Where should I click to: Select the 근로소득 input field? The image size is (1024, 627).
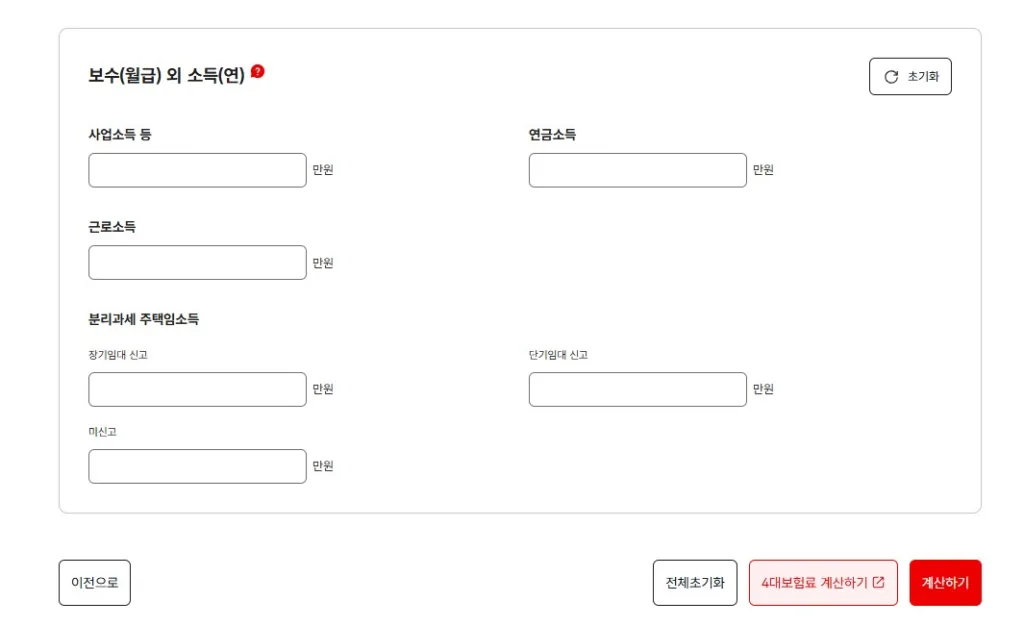coord(197,263)
